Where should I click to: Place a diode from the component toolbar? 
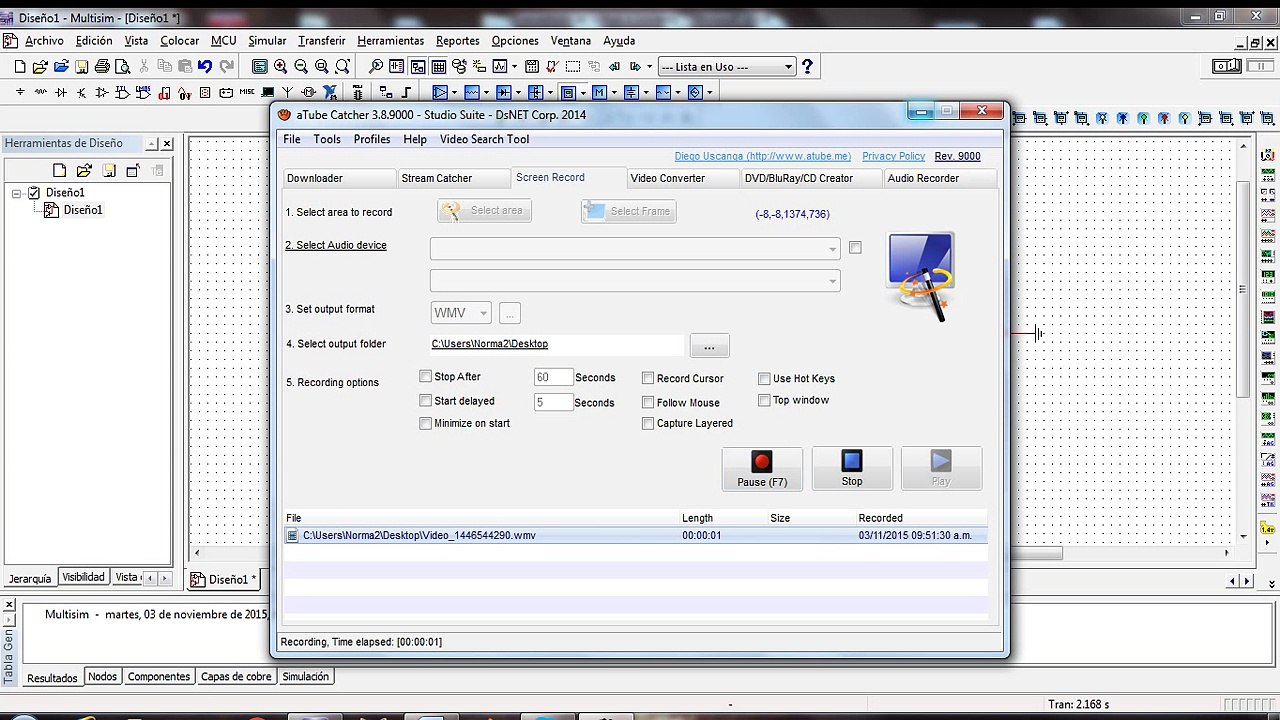[61, 92]
